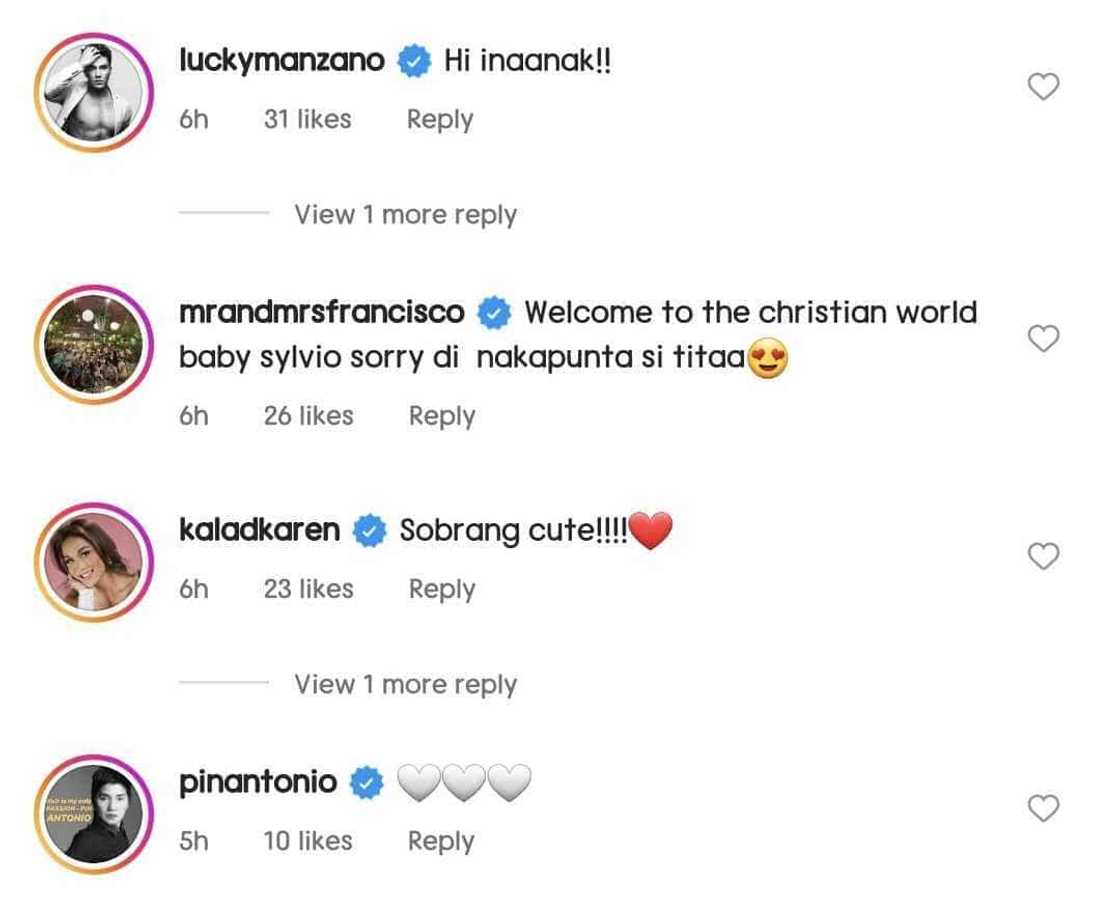Screen dimensions: 1120x917
Task: Like mrandmrsfrancisco's comment with the heart
Action: click(x=1043, y=339)
